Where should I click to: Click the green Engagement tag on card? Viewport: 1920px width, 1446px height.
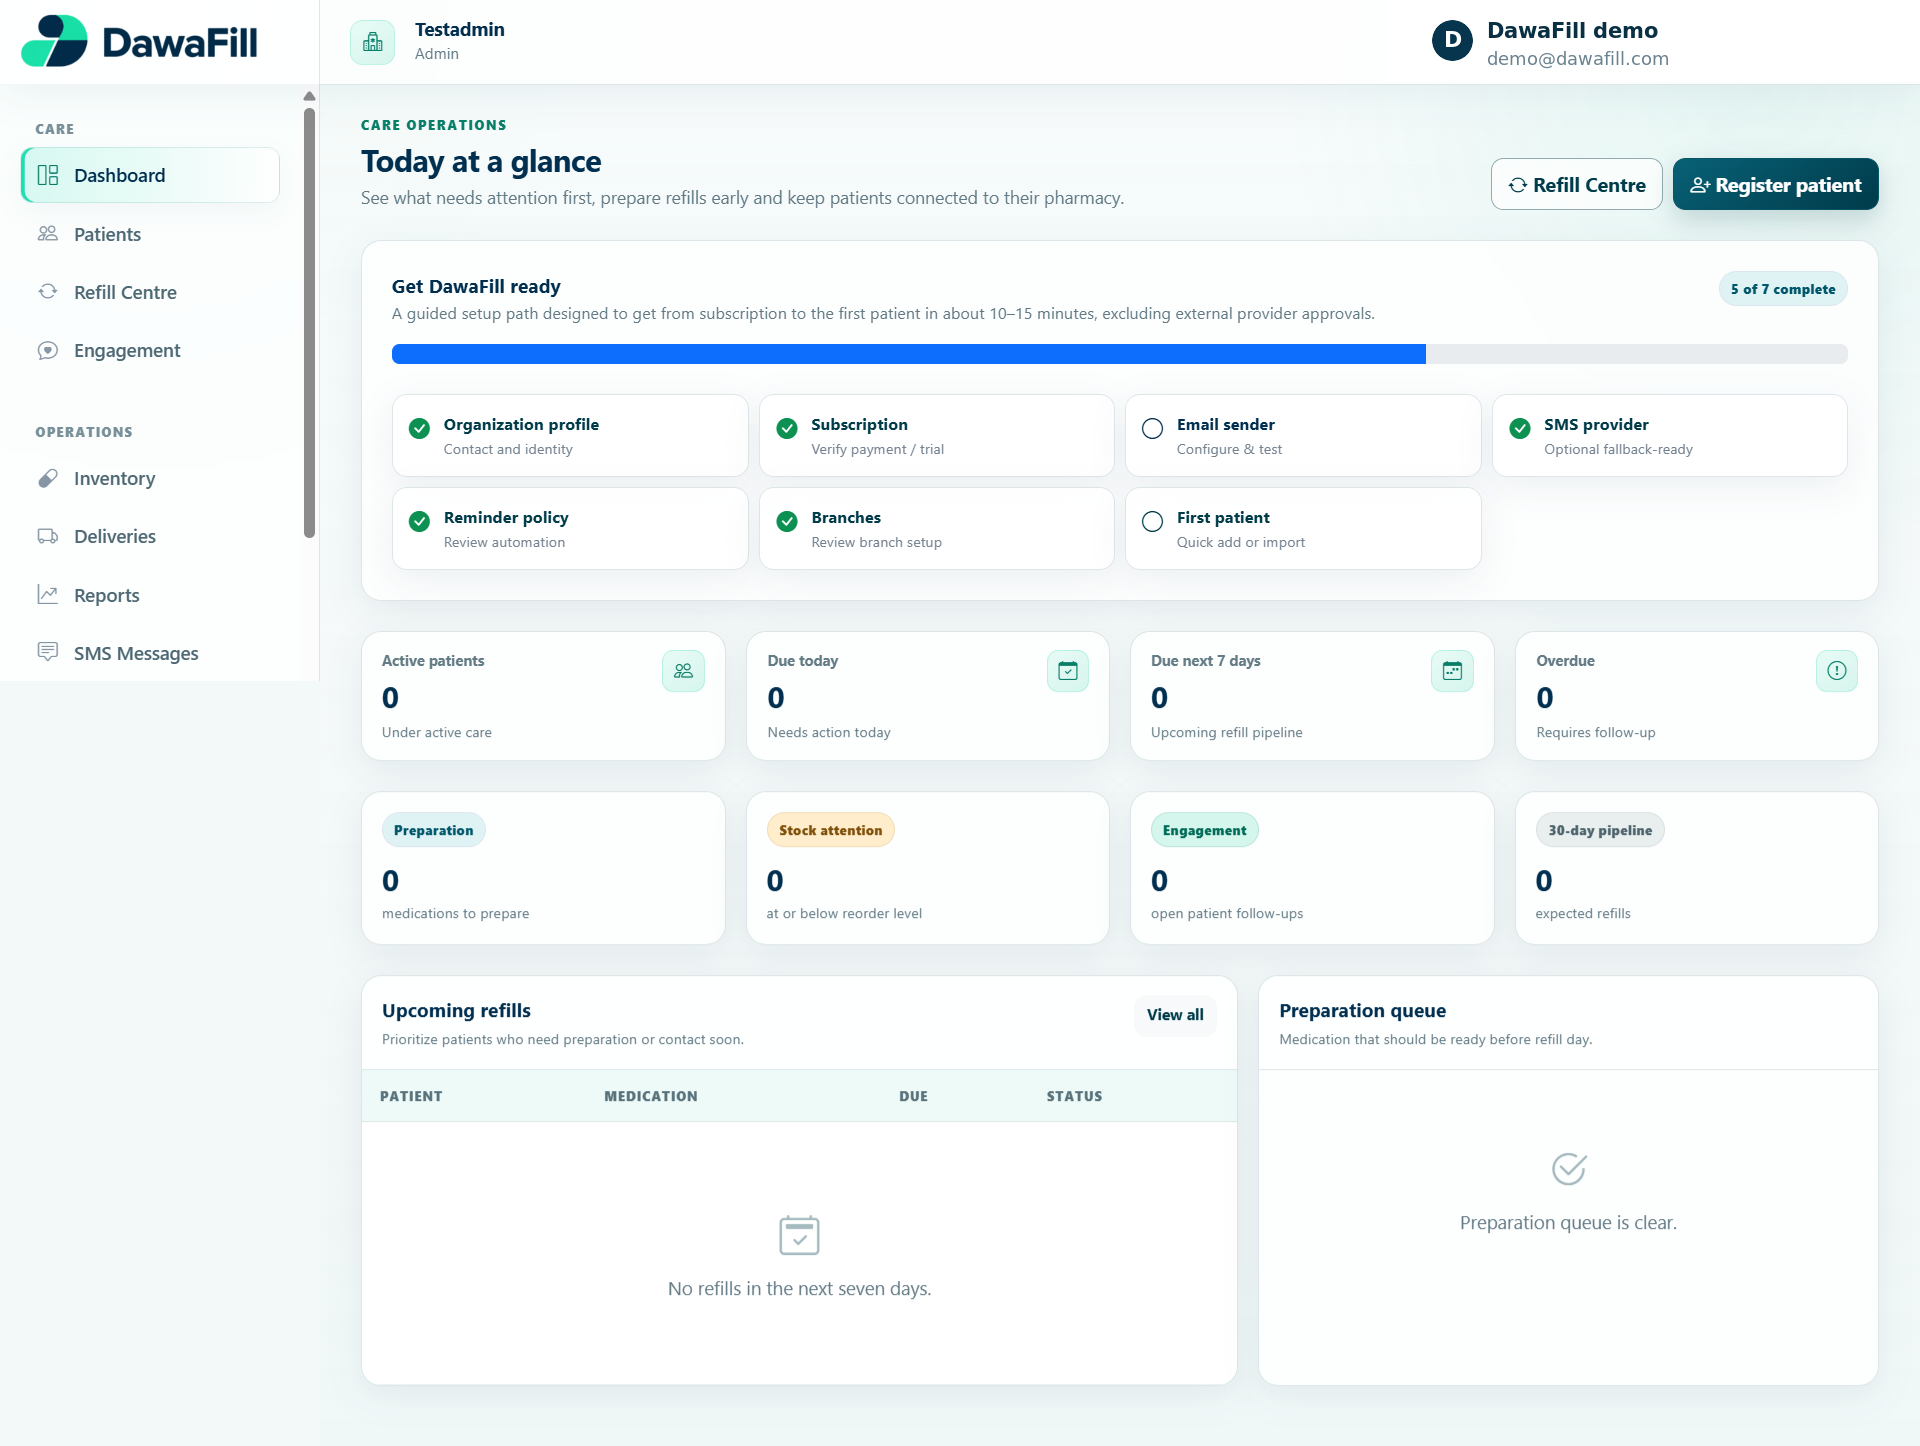(x=1204, y=830)
